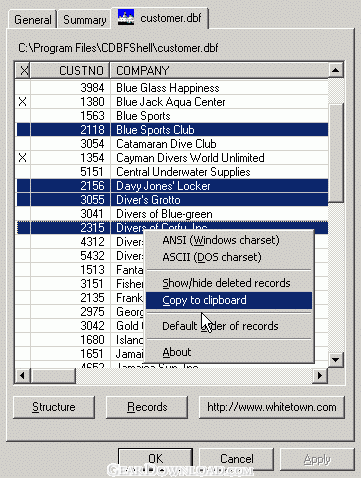Screen dimensions: 361x478
Task: Select the Central Underwater Supplies row
Action: (172, 172)
